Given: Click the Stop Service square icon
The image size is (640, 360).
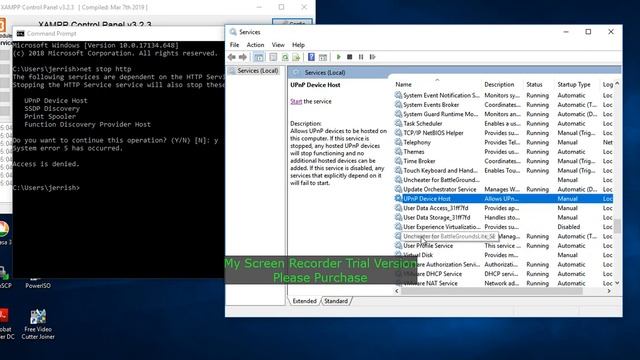Looking at the screenshot, I should pos(349,57).
